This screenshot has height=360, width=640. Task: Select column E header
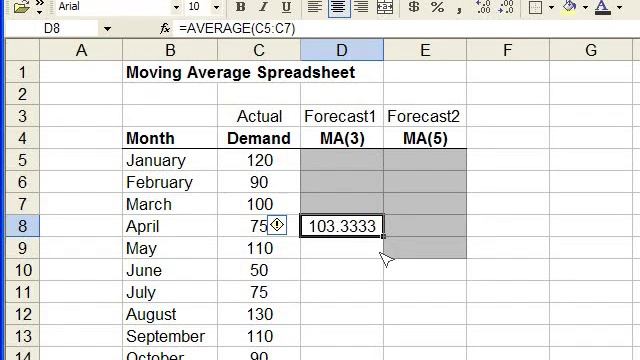pyautogui.click(x=425, y=50)
